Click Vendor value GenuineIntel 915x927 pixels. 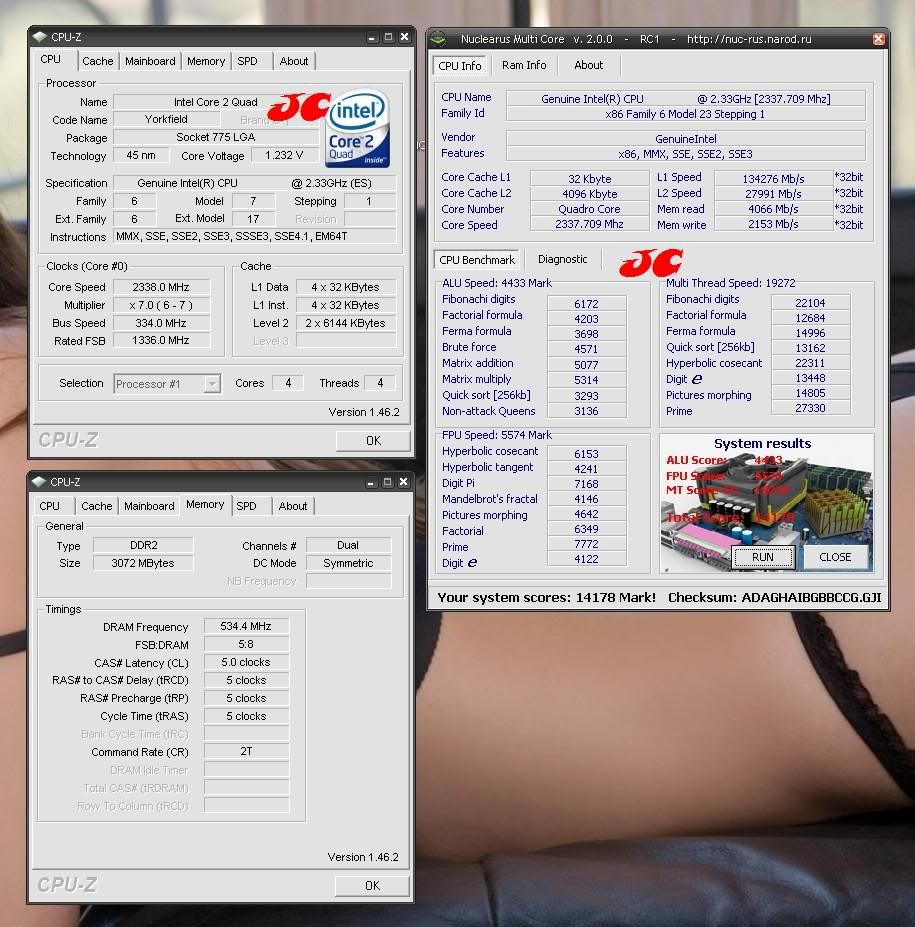(x=686, y=139)
